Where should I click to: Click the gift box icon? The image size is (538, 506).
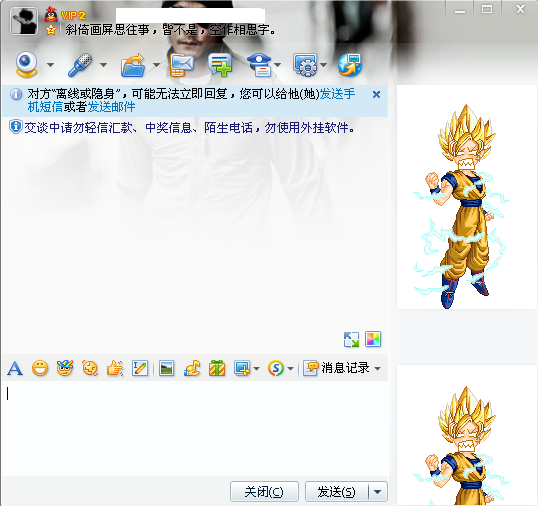(x=217, y=369)
